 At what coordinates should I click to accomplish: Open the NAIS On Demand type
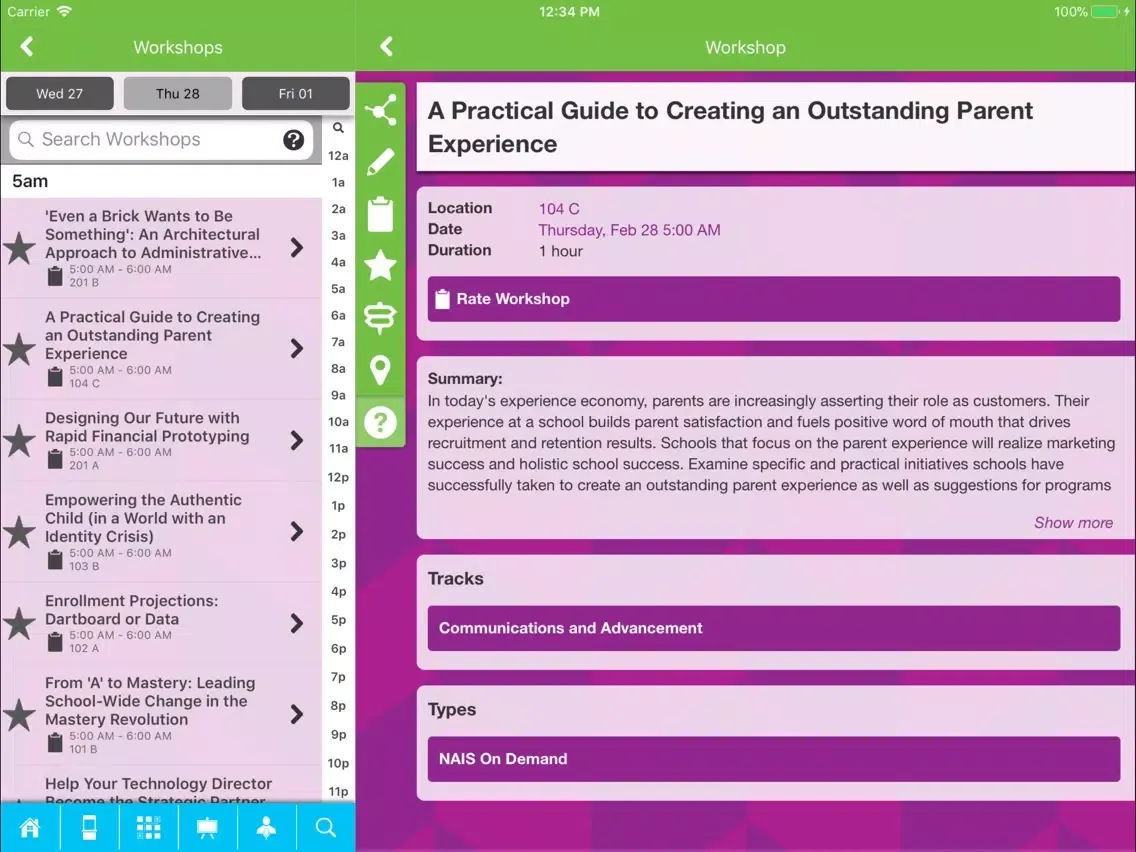pos(774,759)
